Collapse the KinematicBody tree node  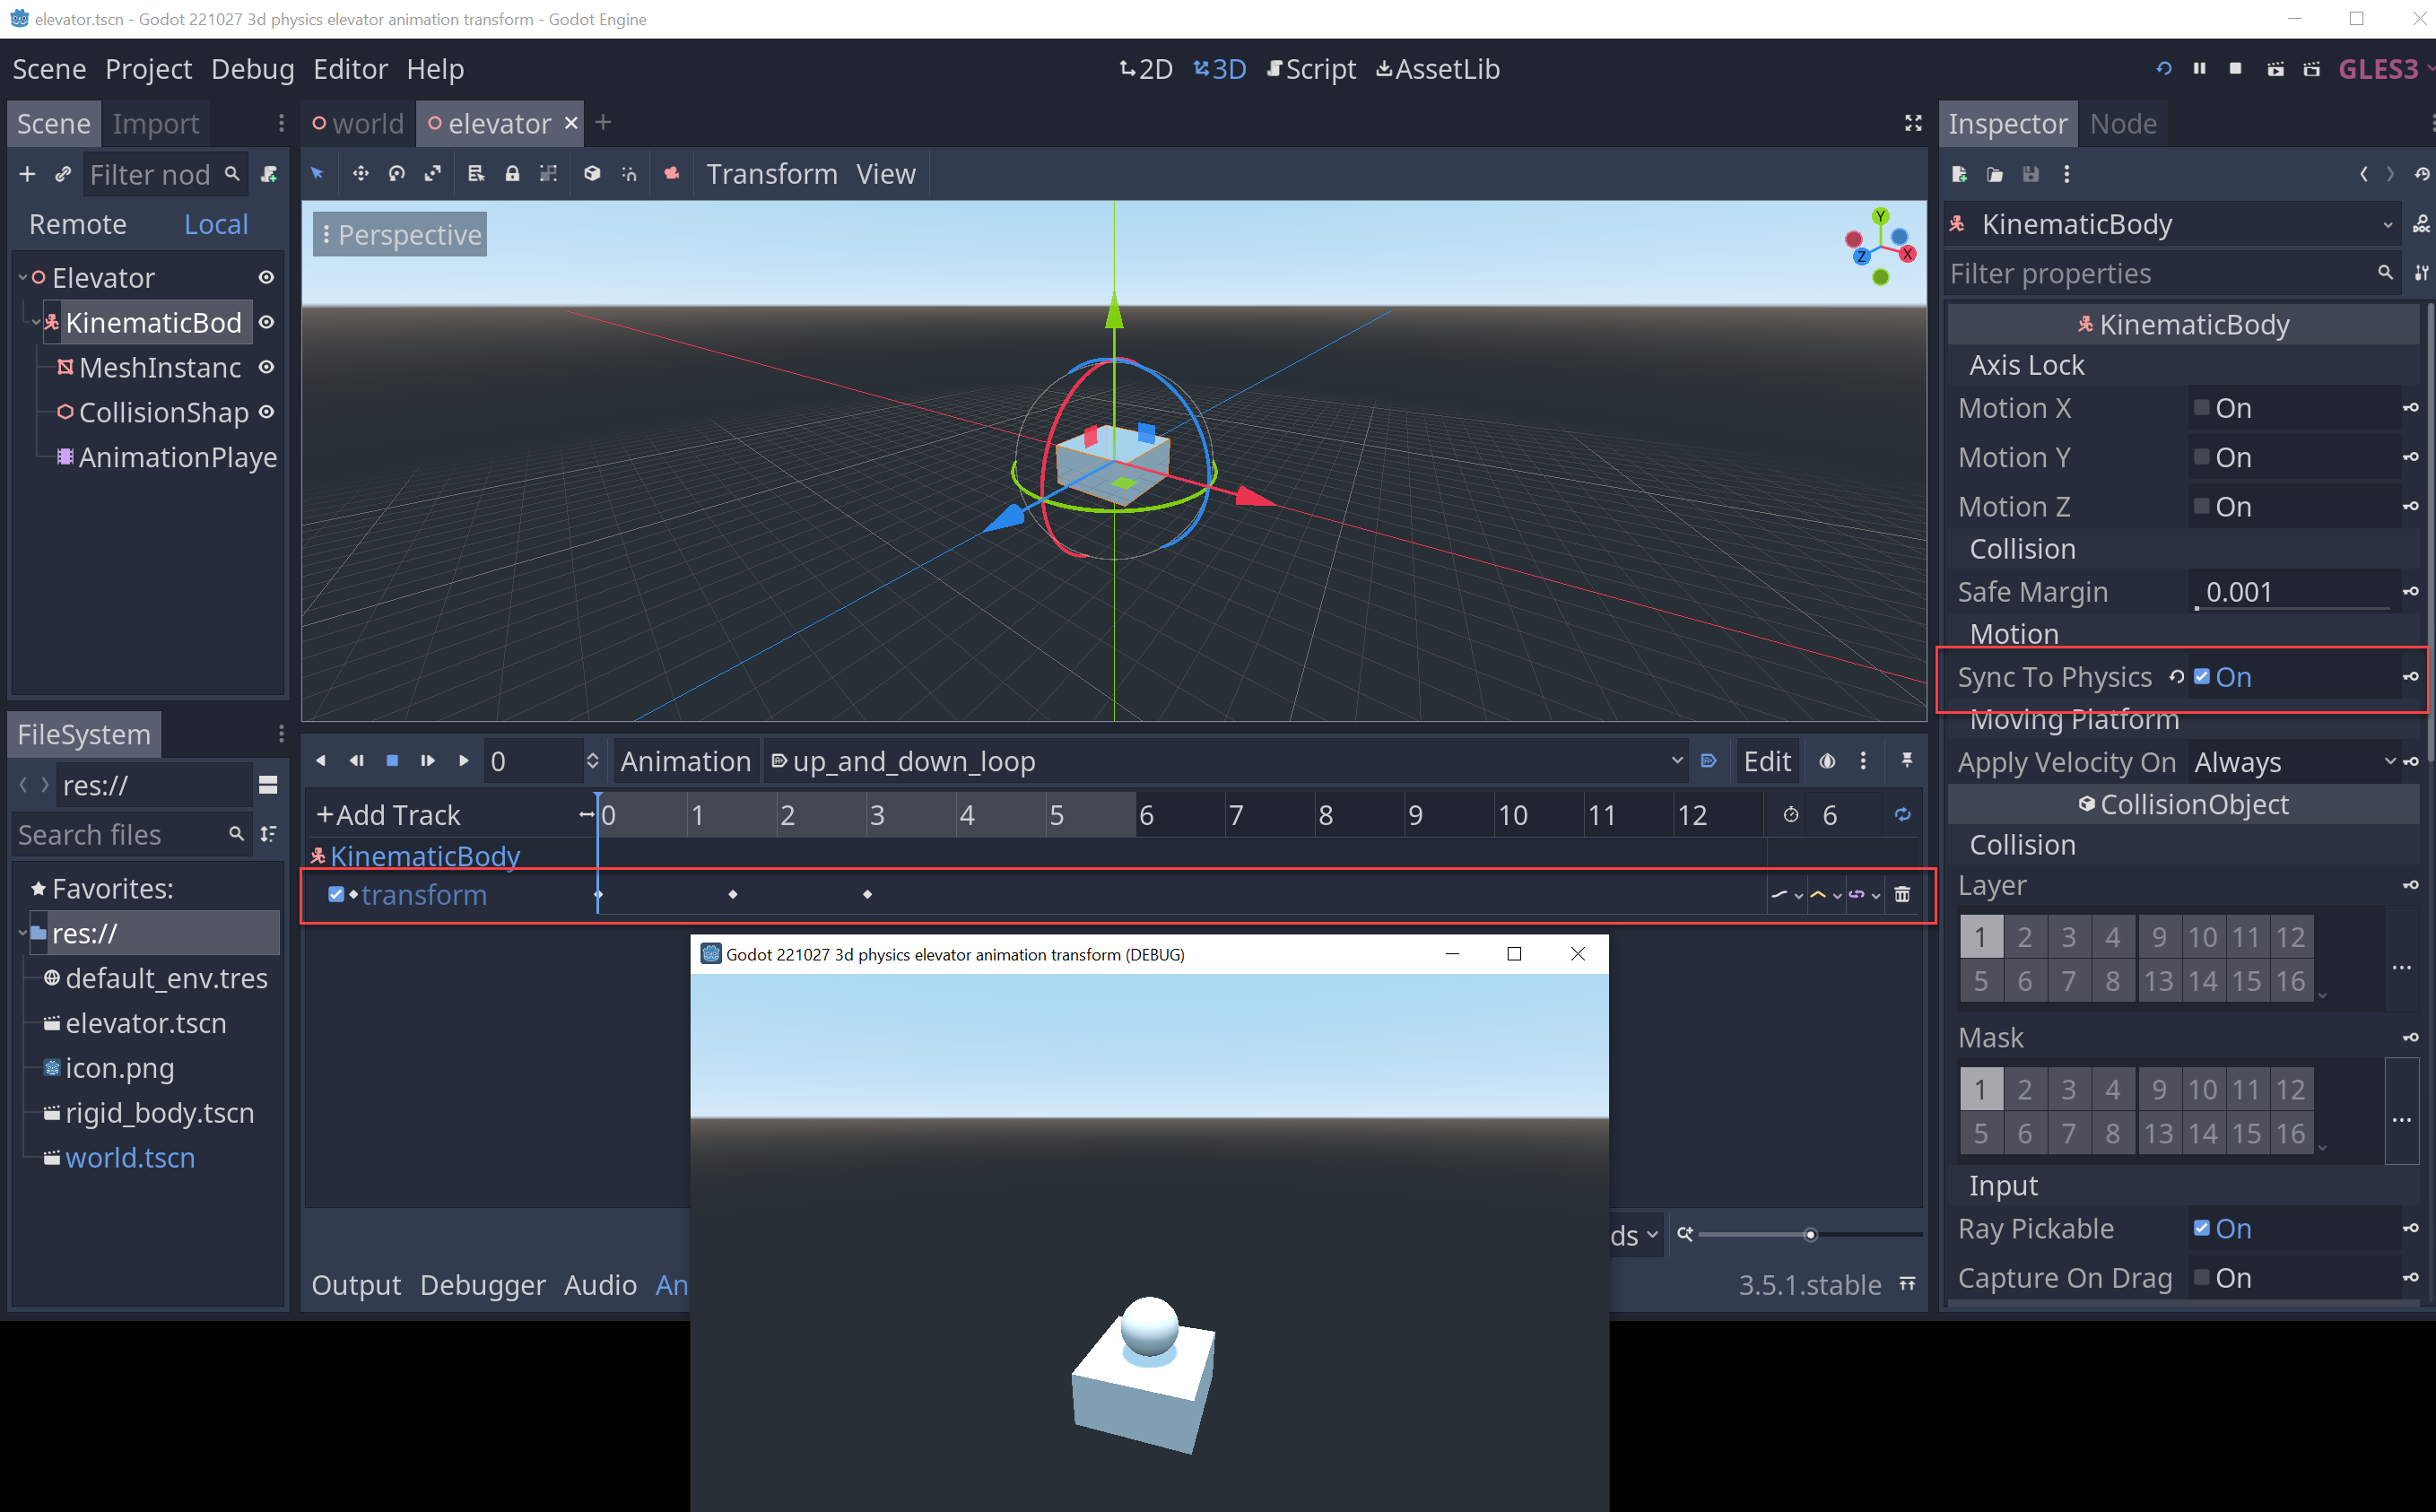click(x=36, y=322)
